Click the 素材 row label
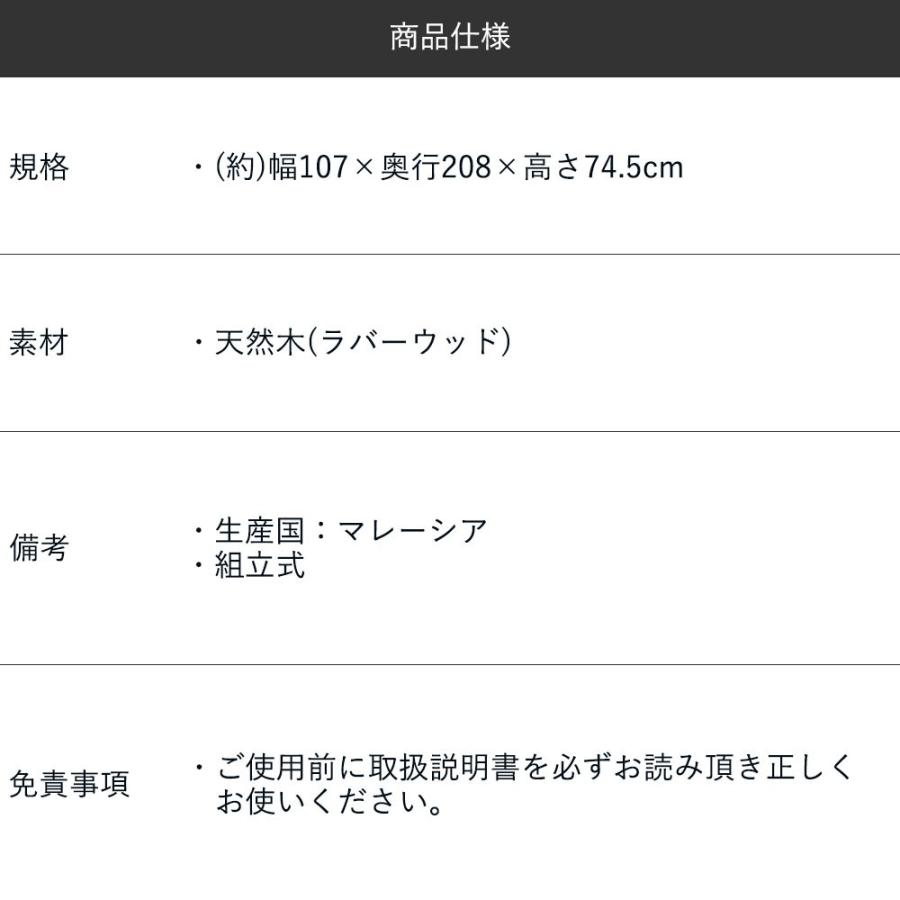Screen dimensions: 900x900 (x=39, y=344)
